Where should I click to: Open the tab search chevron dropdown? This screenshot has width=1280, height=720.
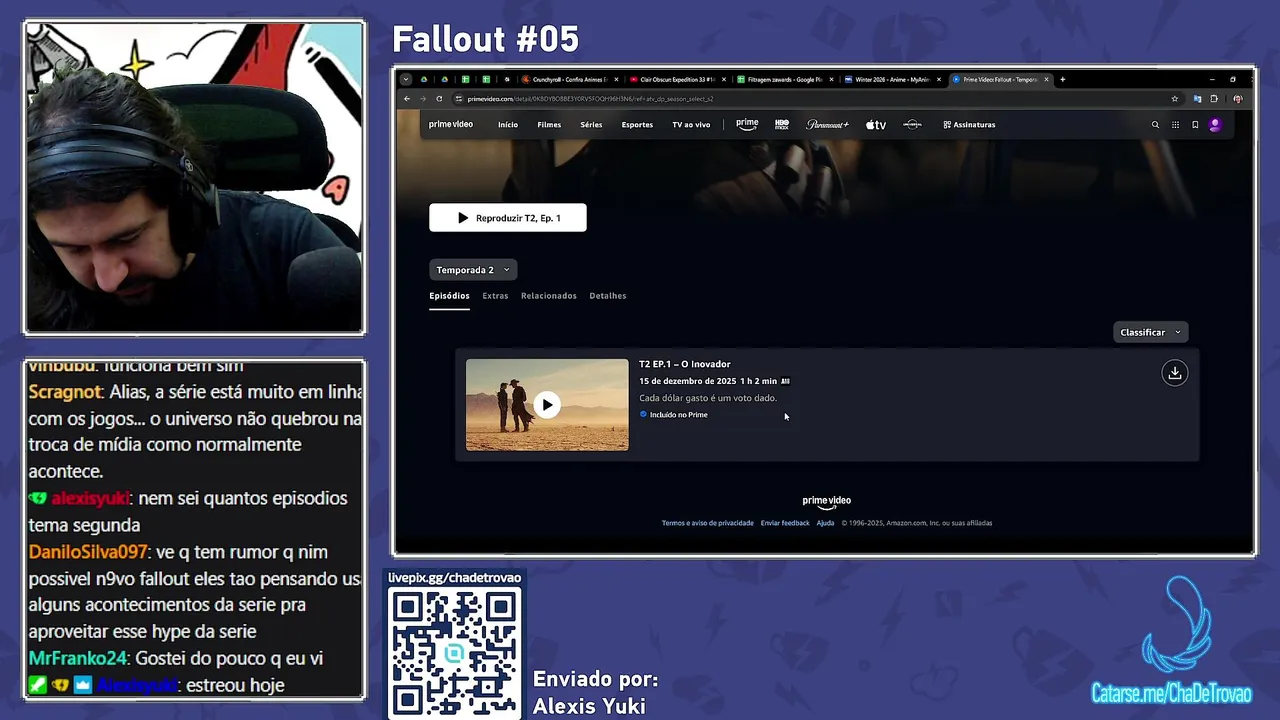(x=406, y=79)
